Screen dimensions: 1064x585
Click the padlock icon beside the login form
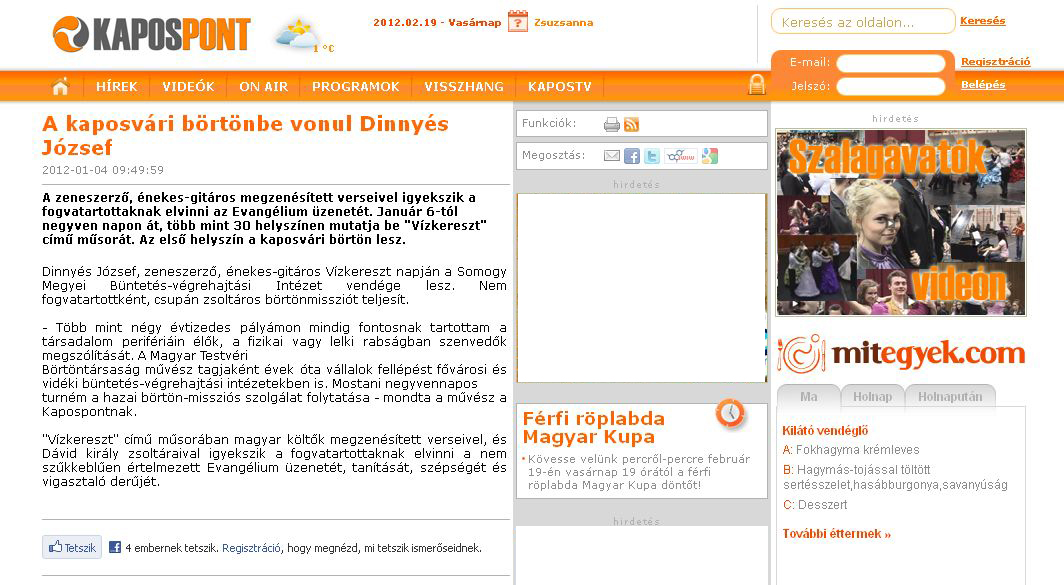click(x=757, y=84)
